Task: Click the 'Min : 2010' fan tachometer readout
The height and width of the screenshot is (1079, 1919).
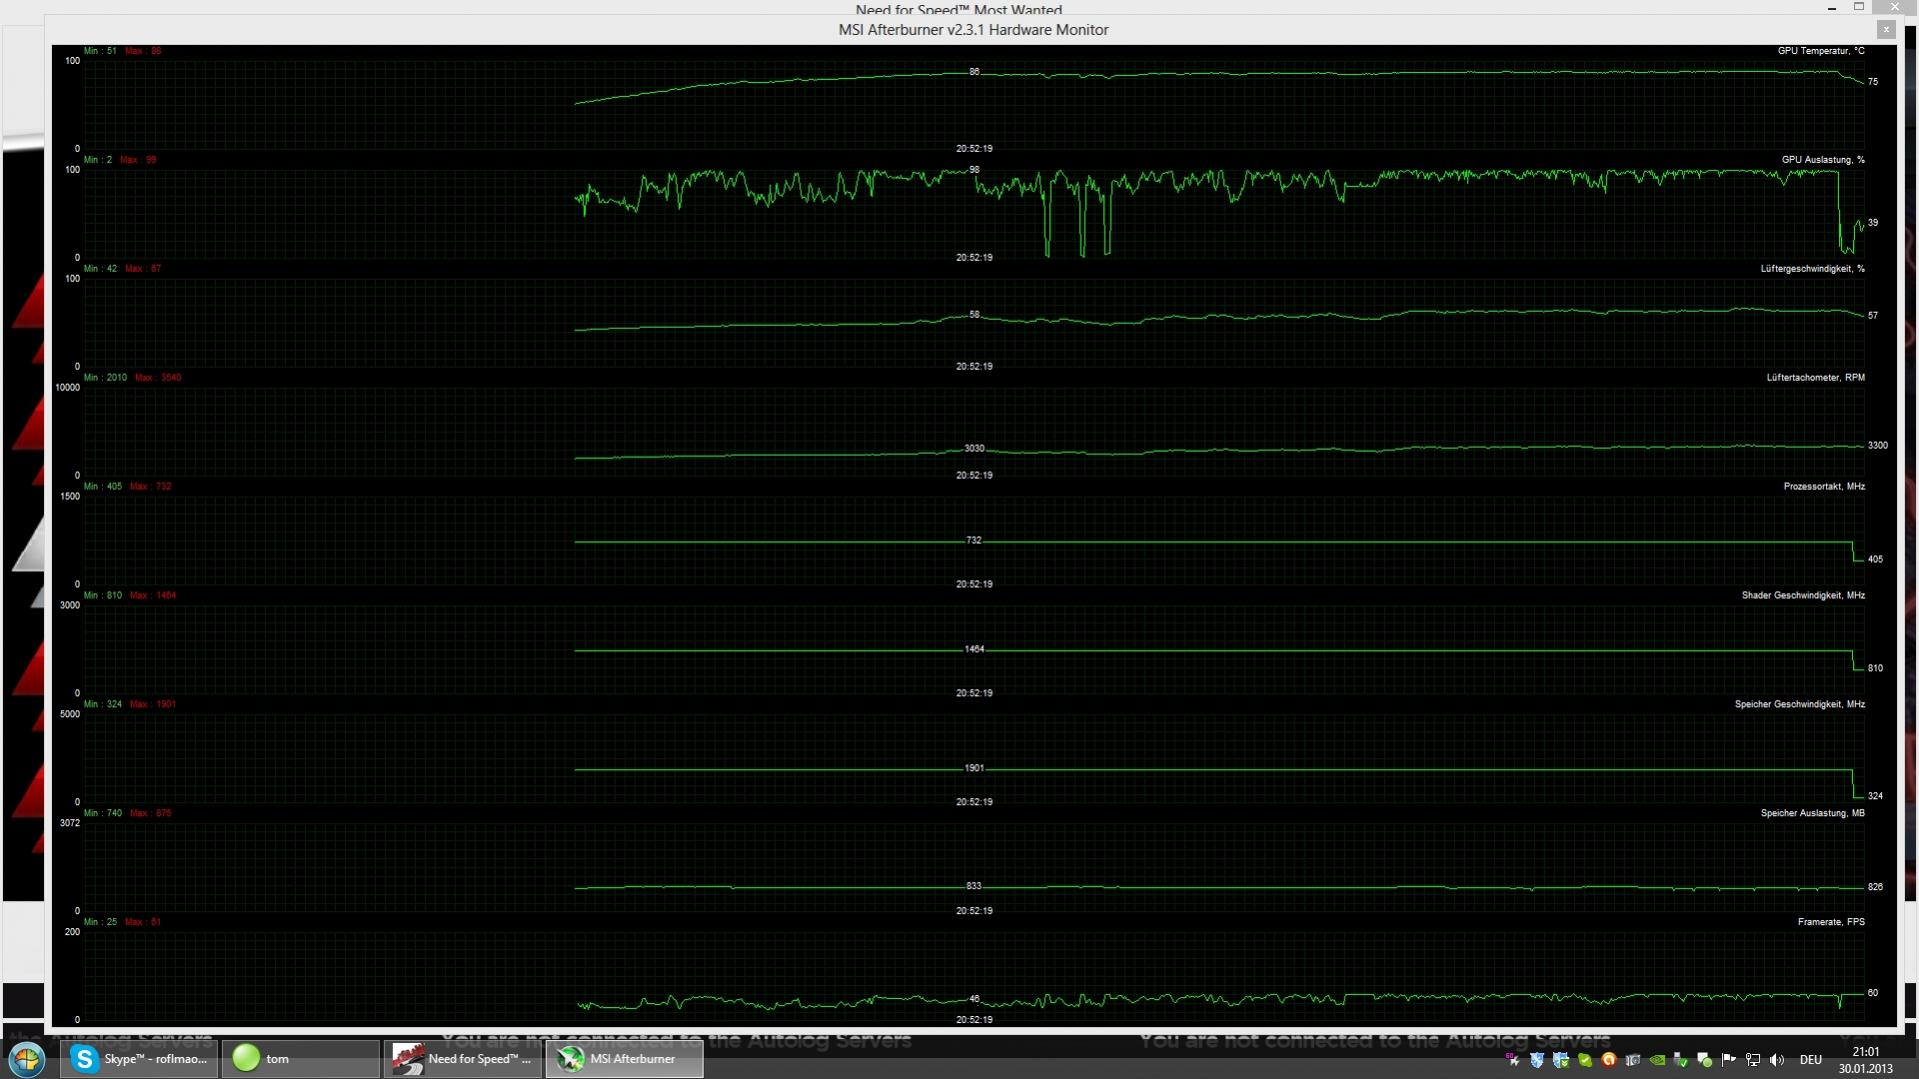Action: [x=105, y=378]
